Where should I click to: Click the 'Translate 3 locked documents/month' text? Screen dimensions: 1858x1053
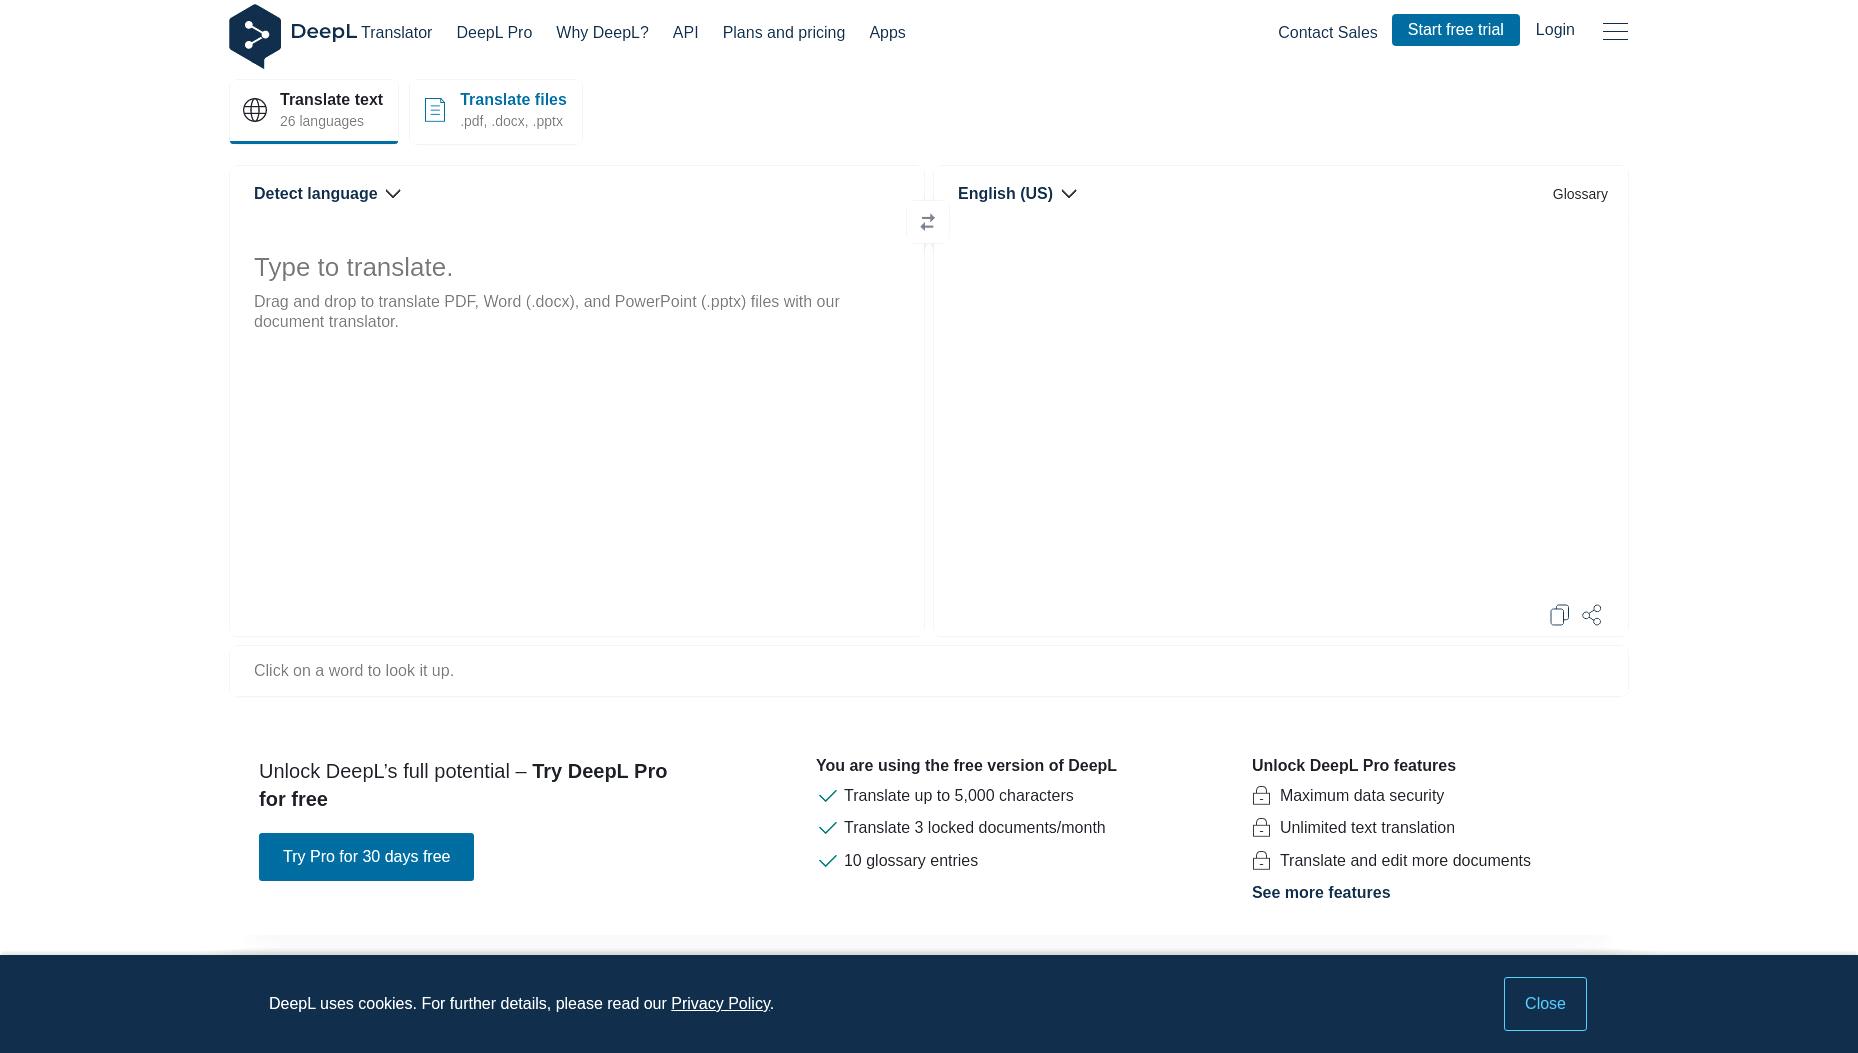point(974,828)
